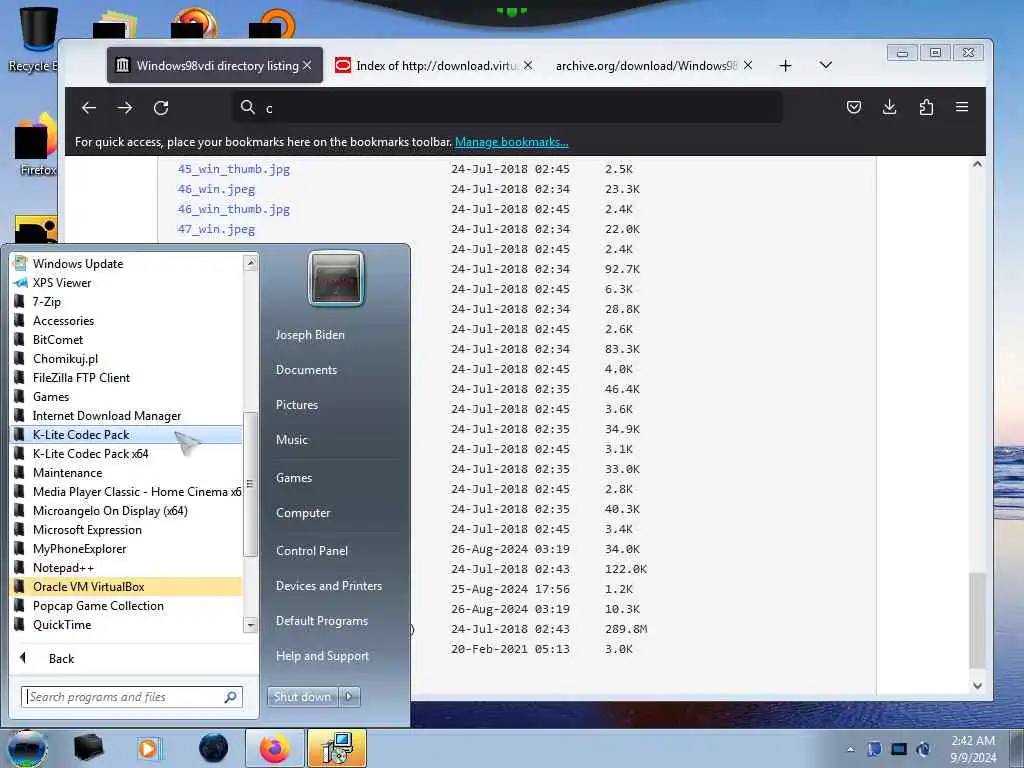
Task: Expand Microangelo On Display (x64) folder
Action: (127, 511)
